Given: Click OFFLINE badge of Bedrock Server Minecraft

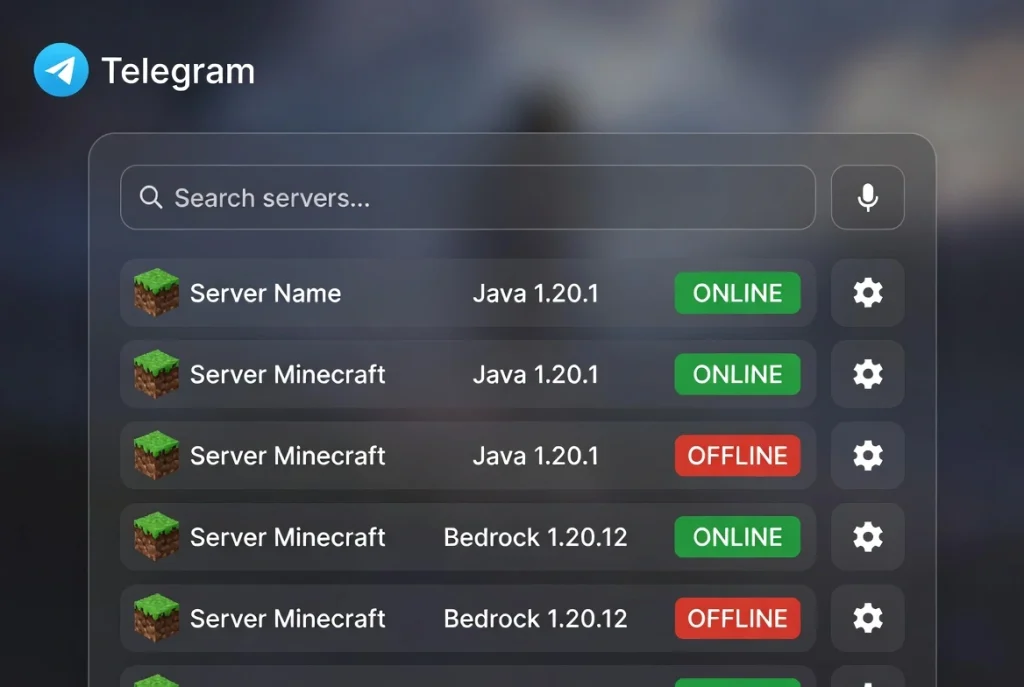Looking at the screenshot, I should (737, 618).
